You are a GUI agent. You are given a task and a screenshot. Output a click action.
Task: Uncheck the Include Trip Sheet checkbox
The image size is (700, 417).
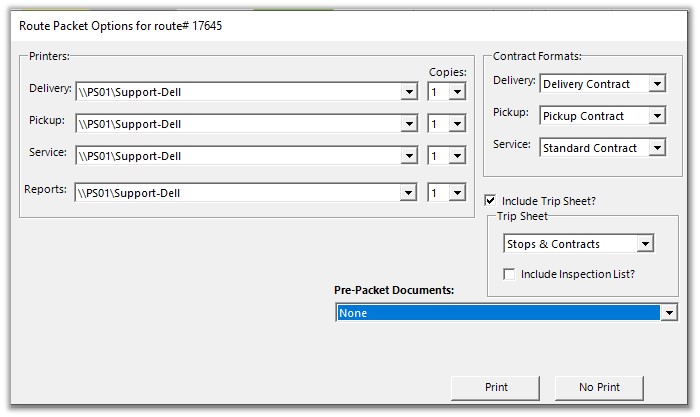tap(490, 200)
